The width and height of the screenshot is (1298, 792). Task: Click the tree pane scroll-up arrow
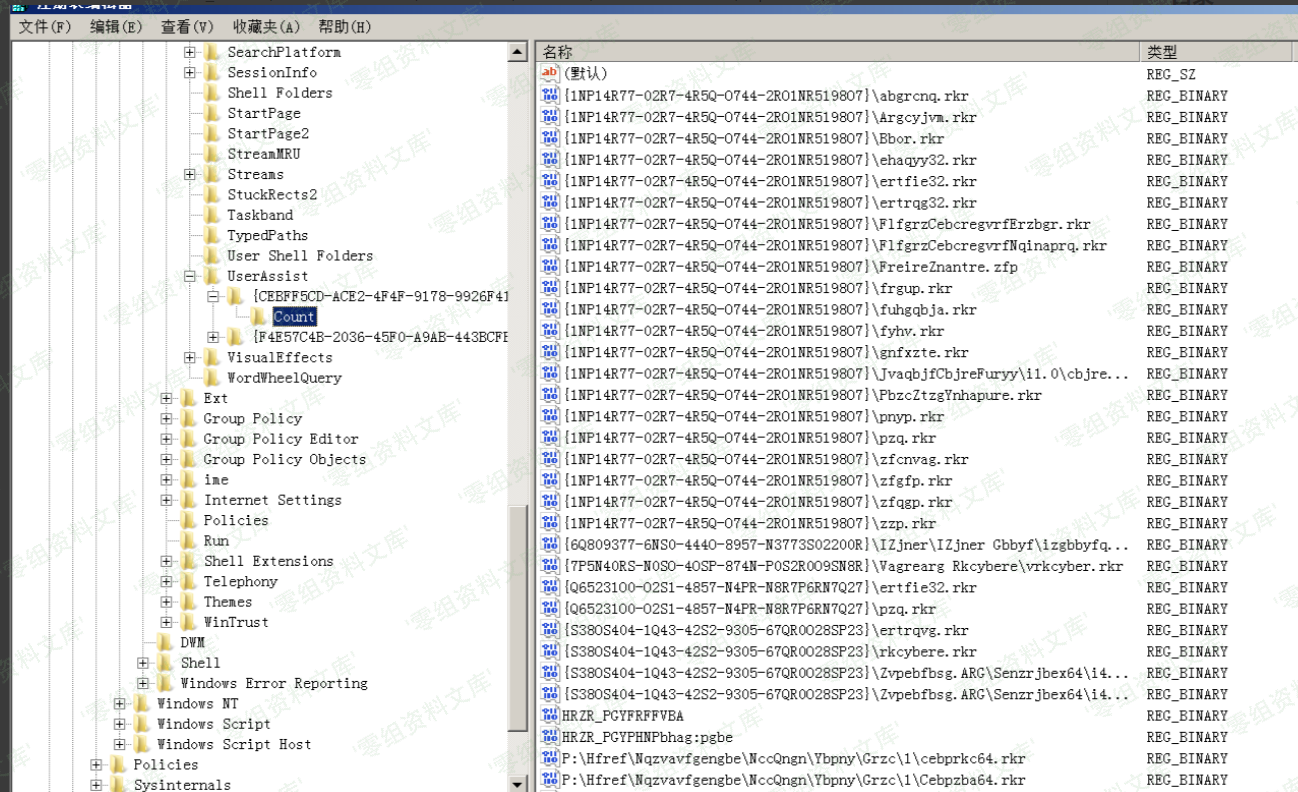pyautogui.click(x=517, y=52)
